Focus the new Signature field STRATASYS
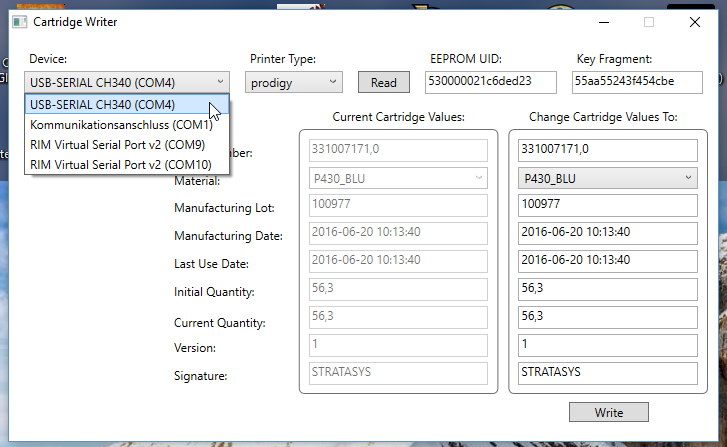Image resolution: width=727 pixels, height=447 pixels. tap(607, 373)
